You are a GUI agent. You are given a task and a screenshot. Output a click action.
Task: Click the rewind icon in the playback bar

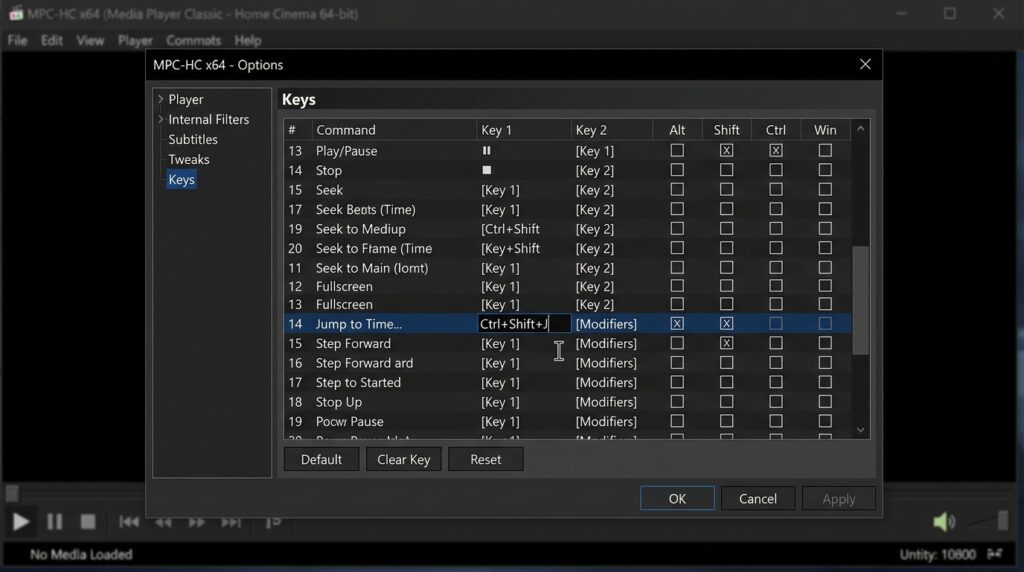click(163, 522)
